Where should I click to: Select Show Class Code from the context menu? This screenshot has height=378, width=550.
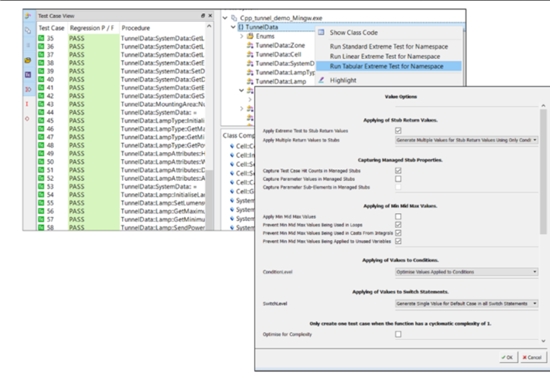[x=354, y=32]
